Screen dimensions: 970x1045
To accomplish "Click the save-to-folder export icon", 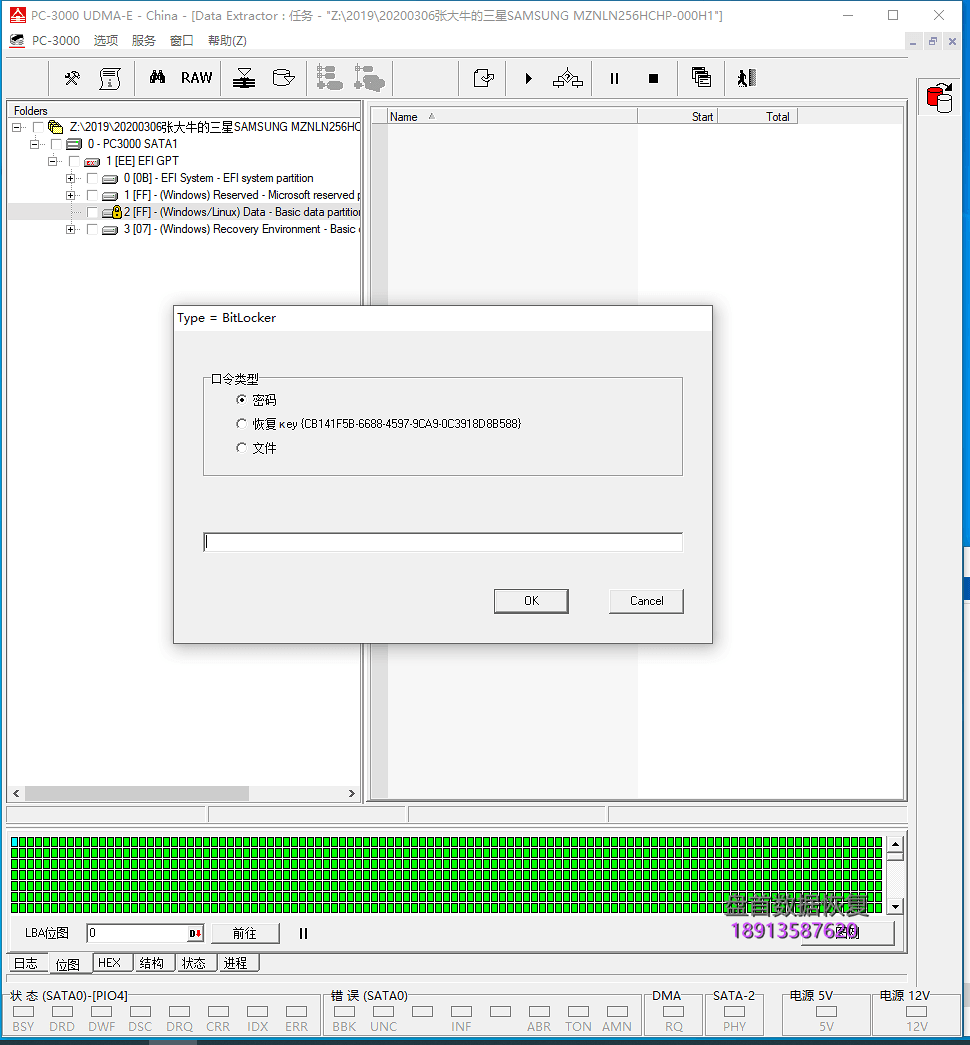I will coord(483,78).
